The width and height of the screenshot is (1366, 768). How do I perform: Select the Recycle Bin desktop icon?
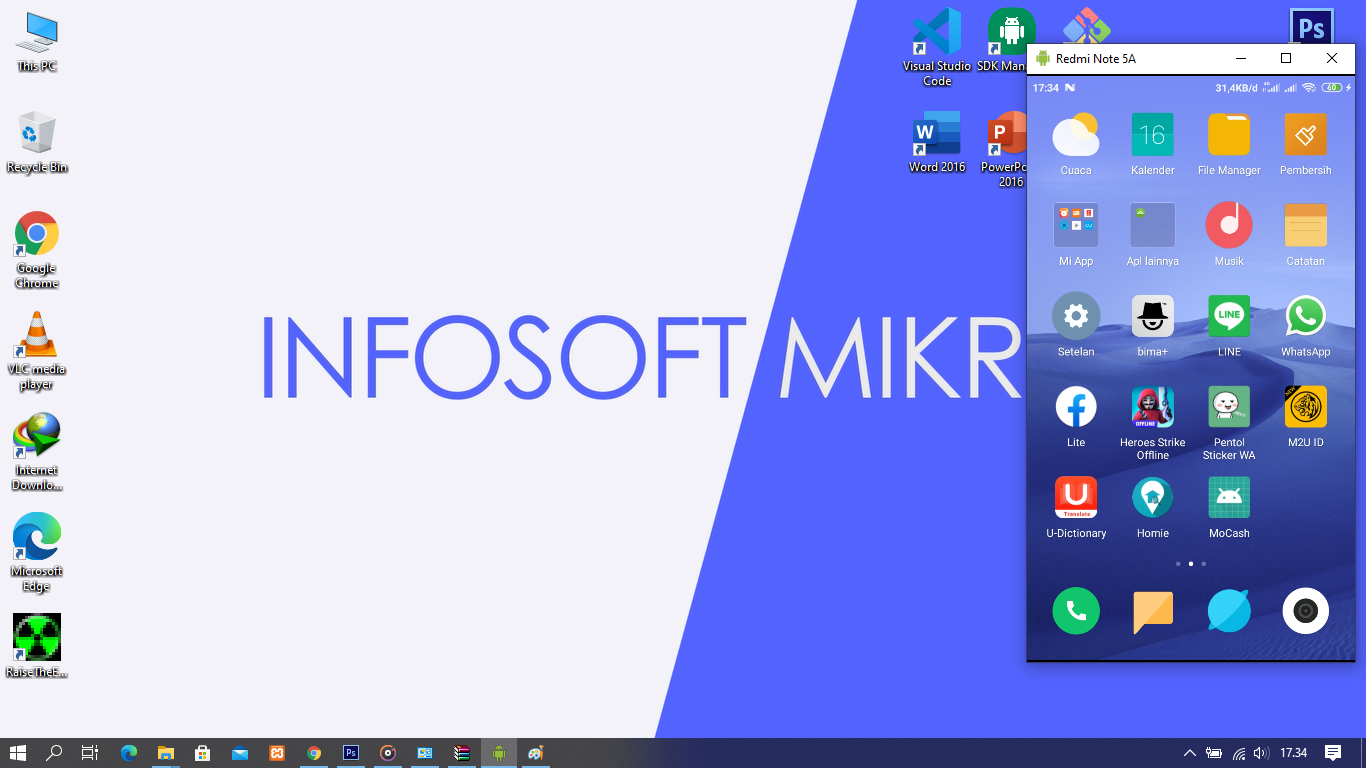tap(37, 142)
